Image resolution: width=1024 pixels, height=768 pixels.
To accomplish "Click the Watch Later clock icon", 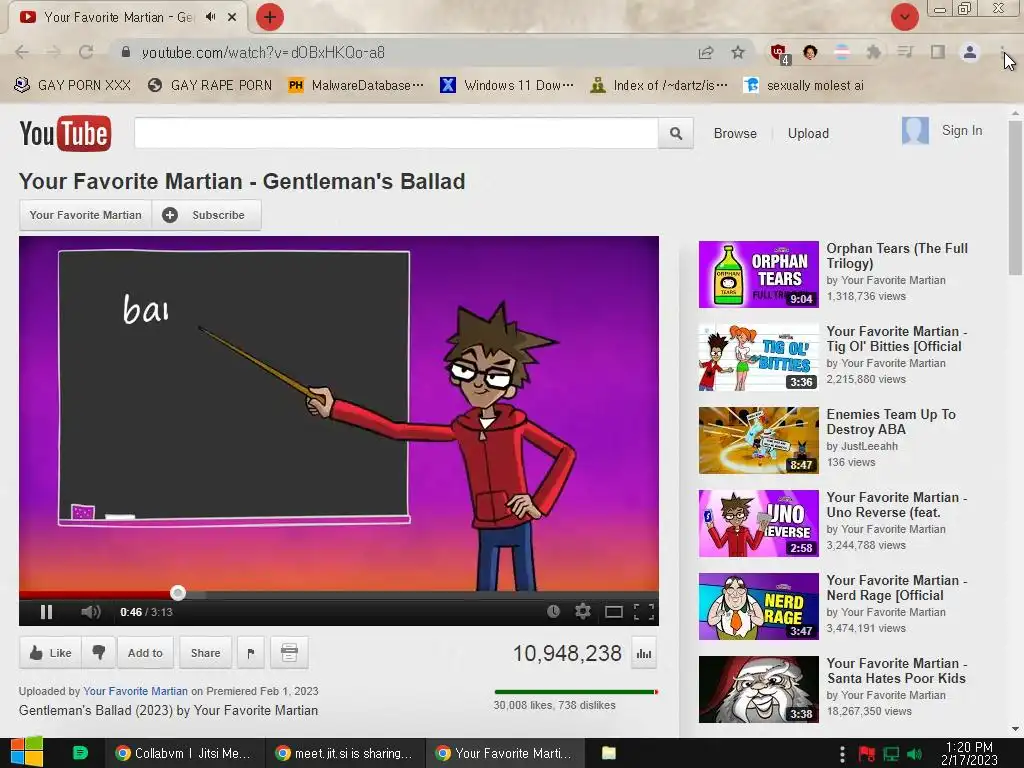I will point(553,611).
